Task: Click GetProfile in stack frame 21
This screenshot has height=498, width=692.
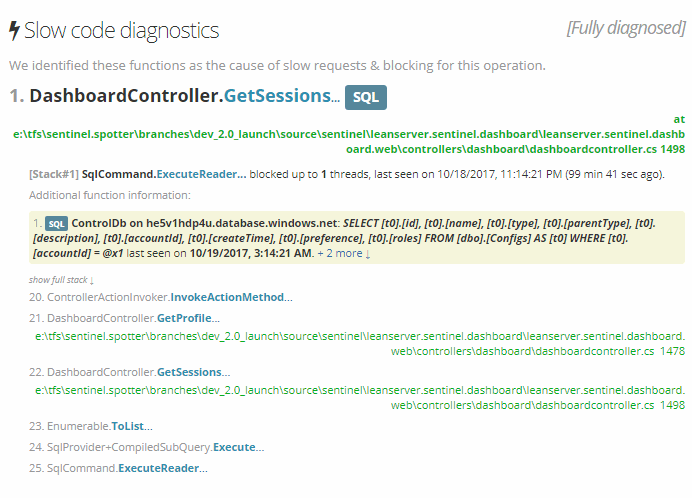Action: 188,318
